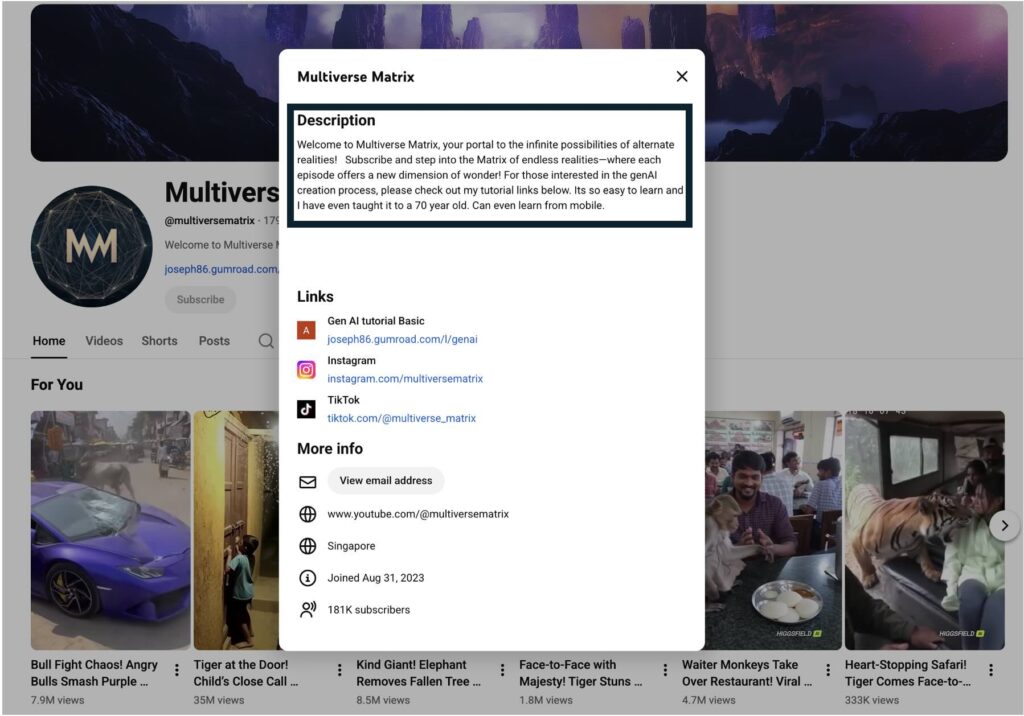Visit the tiktok.com/@multiverse_matrix link
This screenshot has height=716, width=1024.
[401, 418]
